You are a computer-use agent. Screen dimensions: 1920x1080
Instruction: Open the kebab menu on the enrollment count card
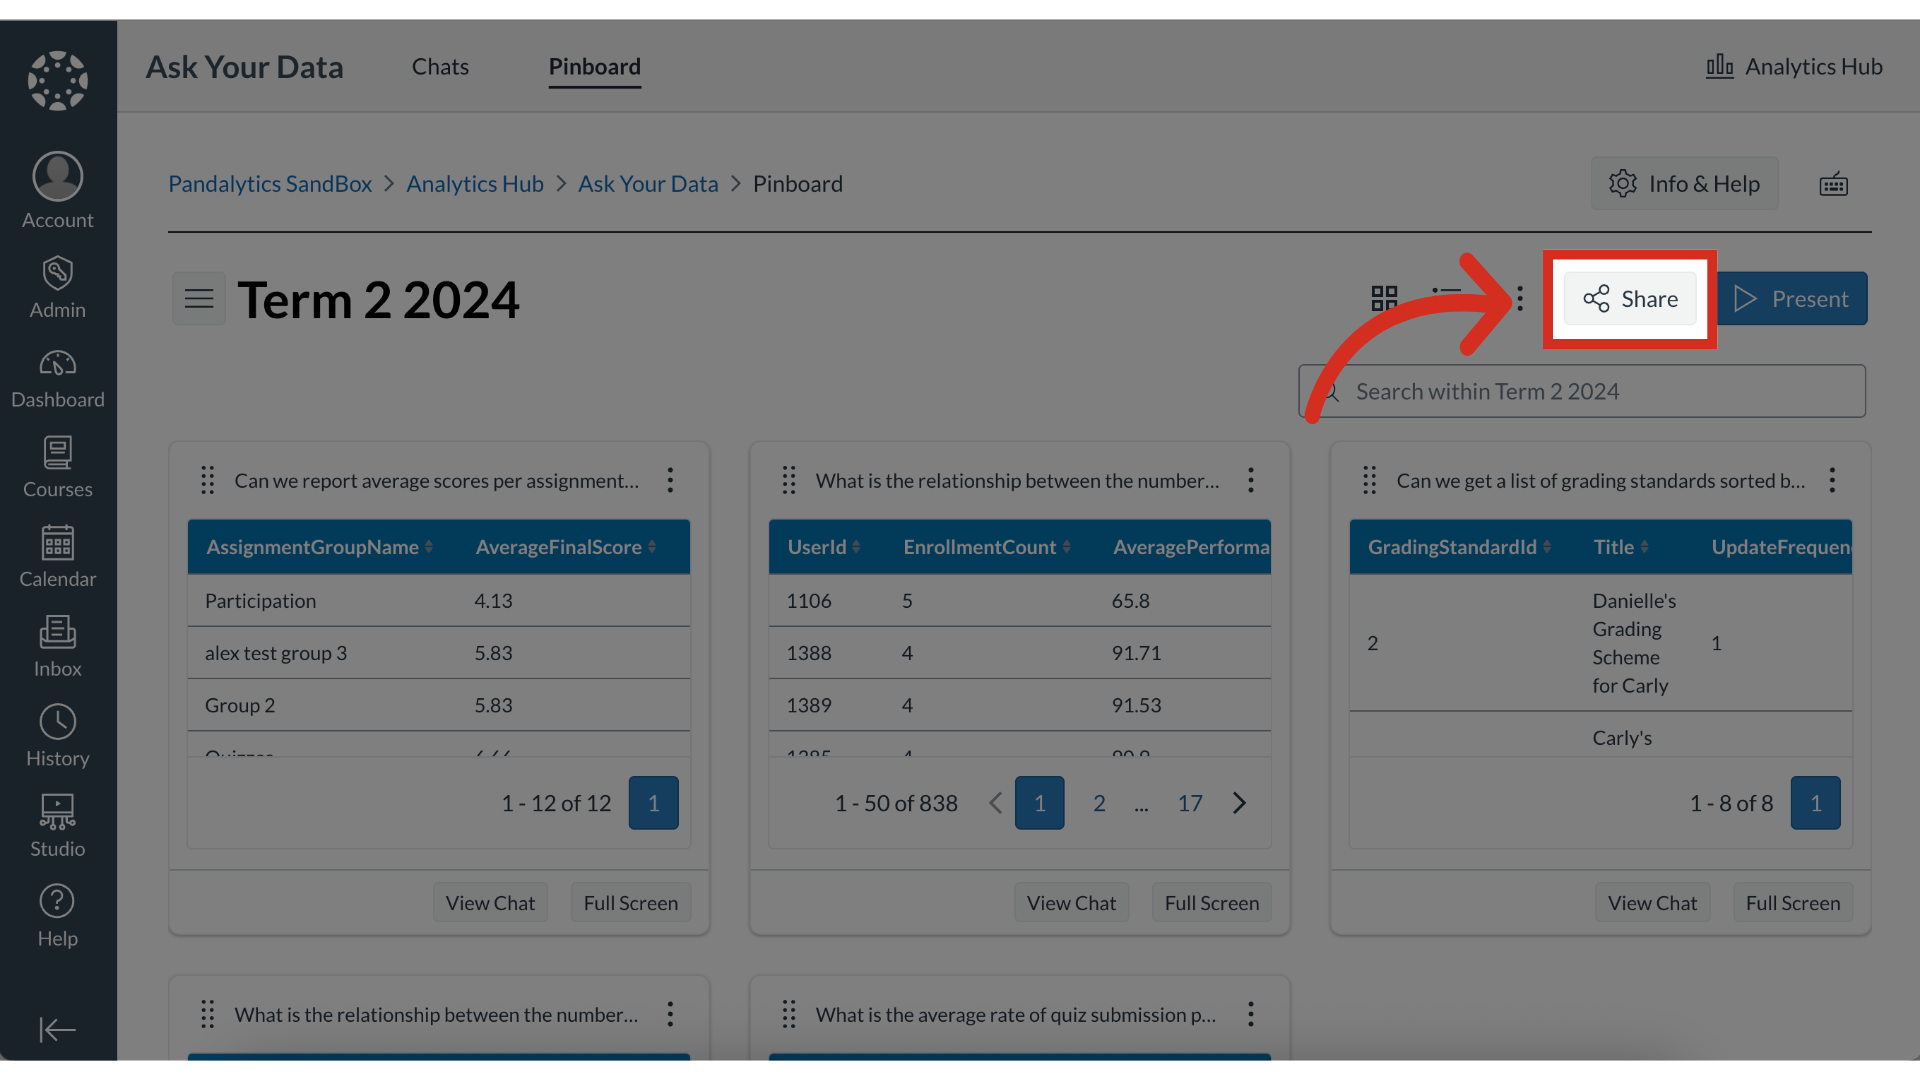tap(1251, 480)
